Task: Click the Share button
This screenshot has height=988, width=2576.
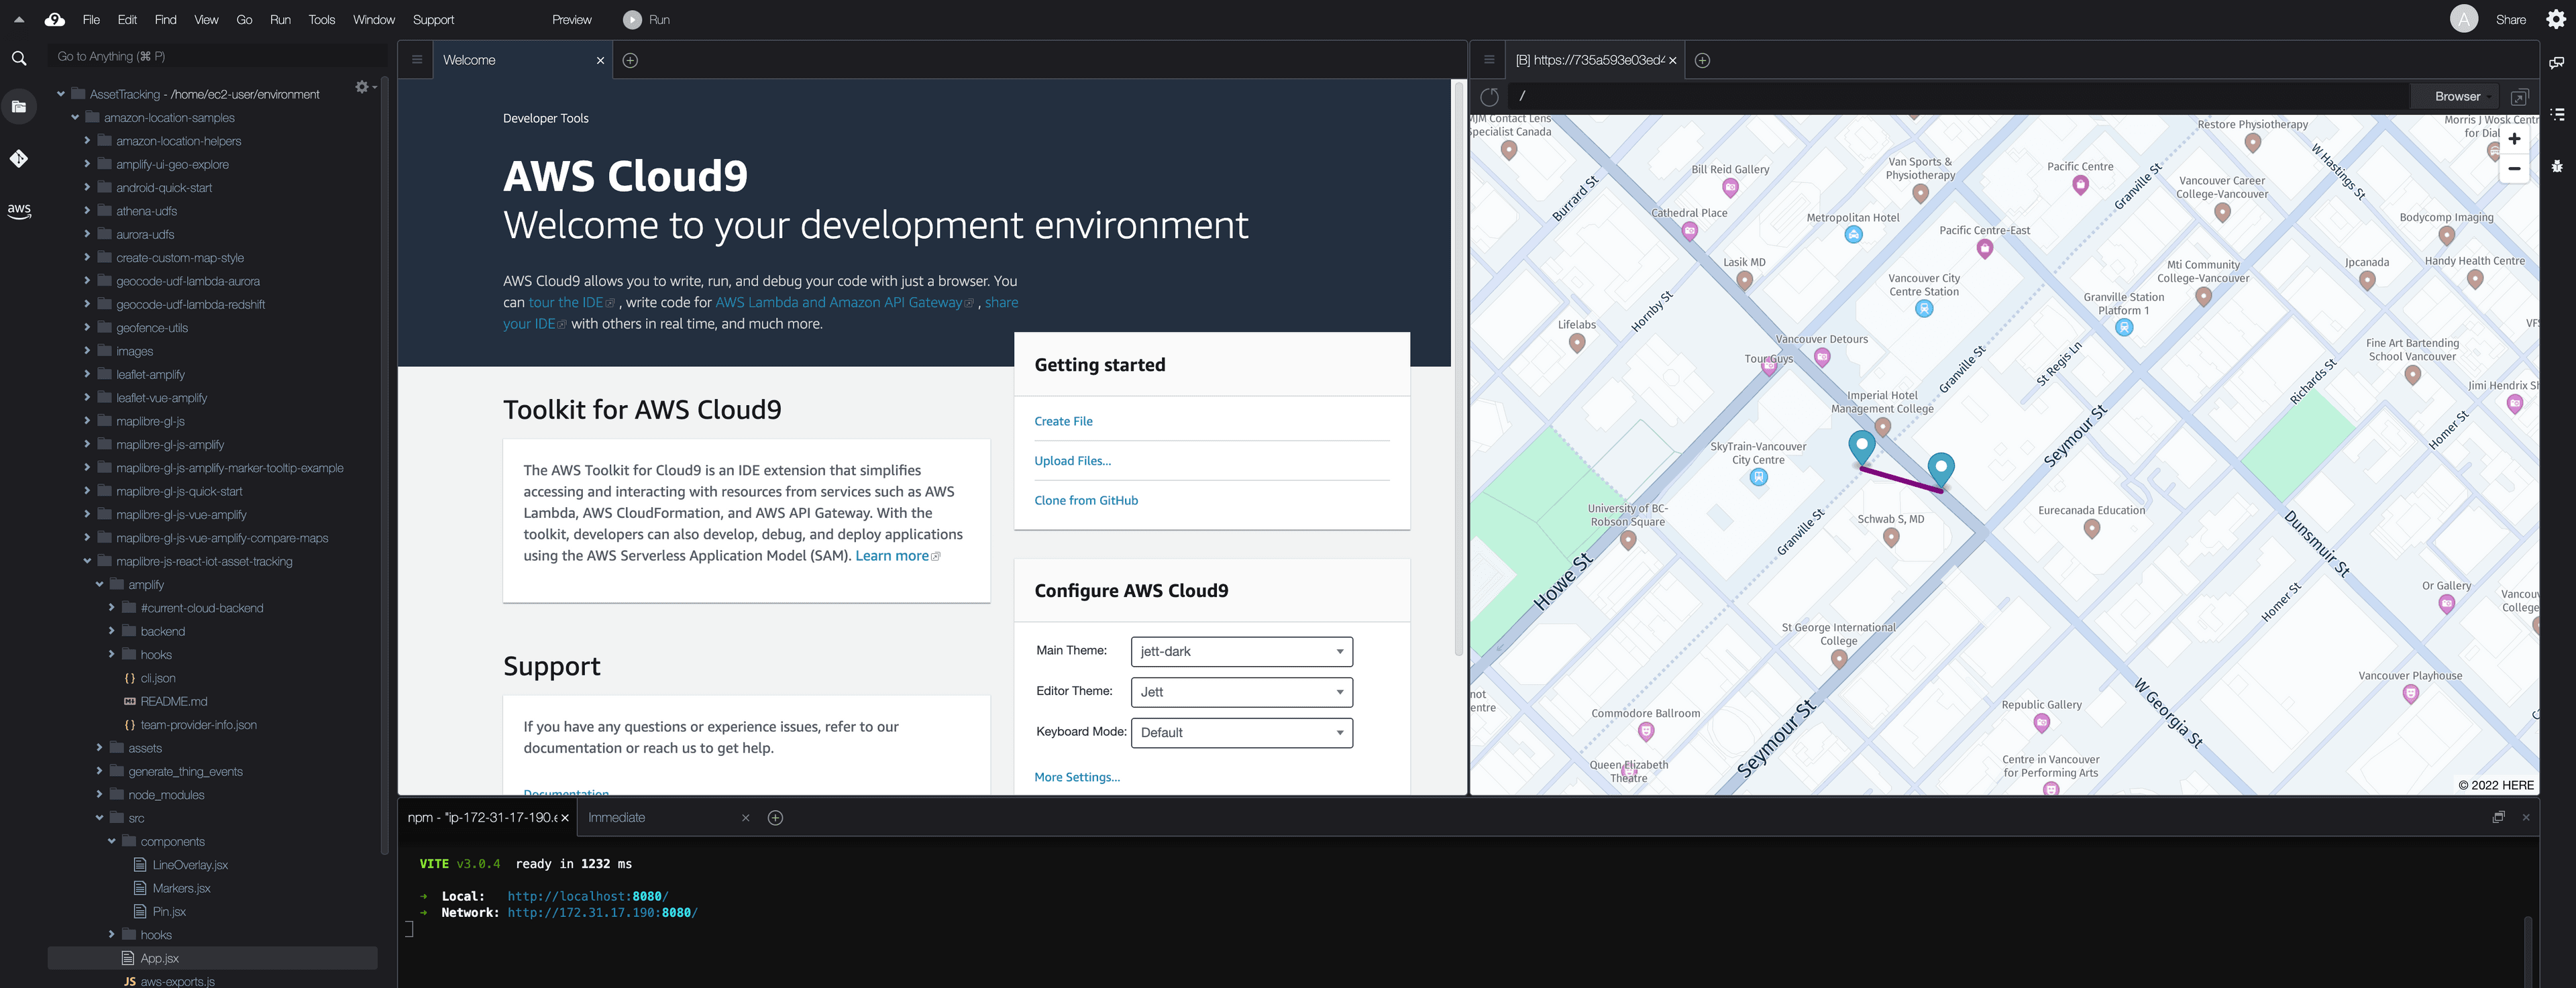Action: pyautogui.click(x=2510, y=19)
